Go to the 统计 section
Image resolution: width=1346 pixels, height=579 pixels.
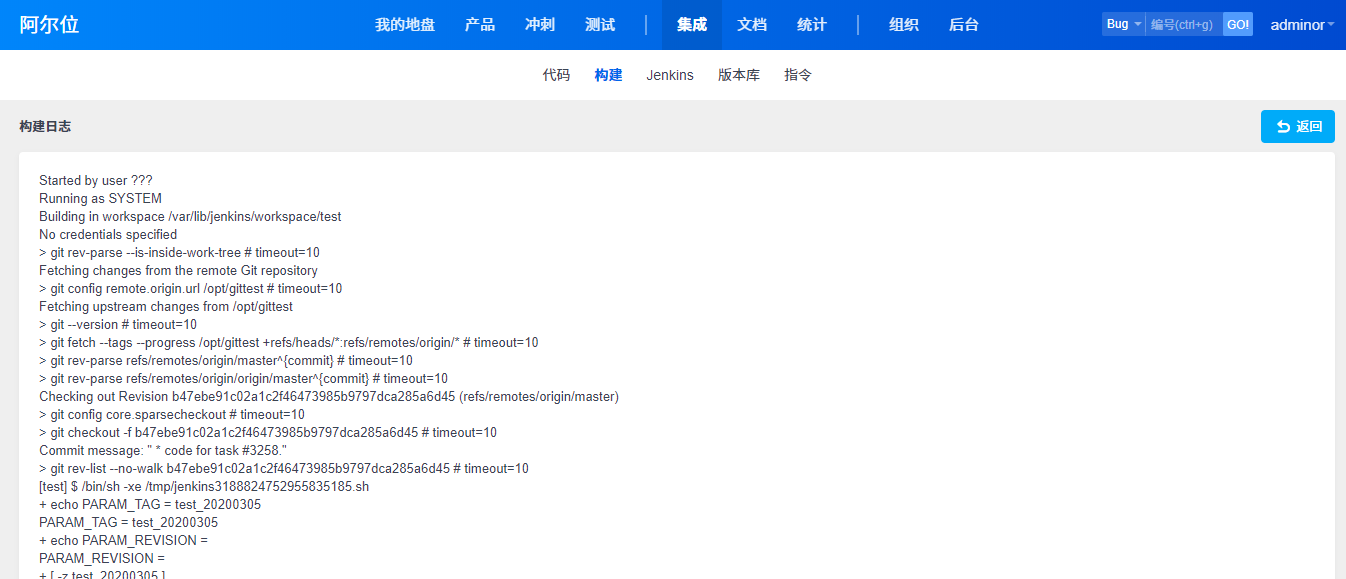pyautogui.click(x=812, y=25)
